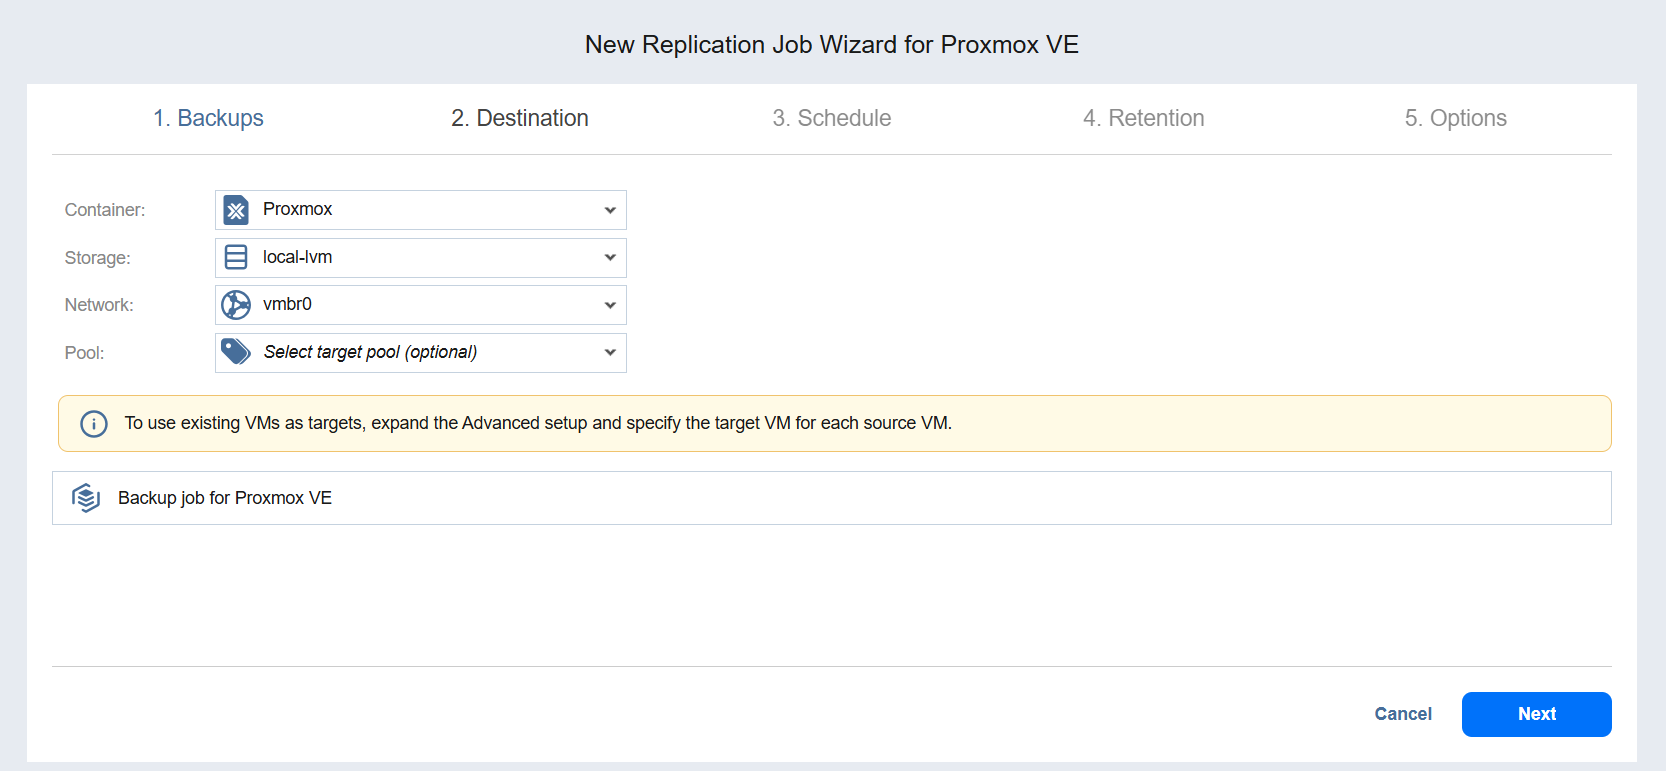
Task: Jump to the Schedule step
Action: click(x=831, y=118)
